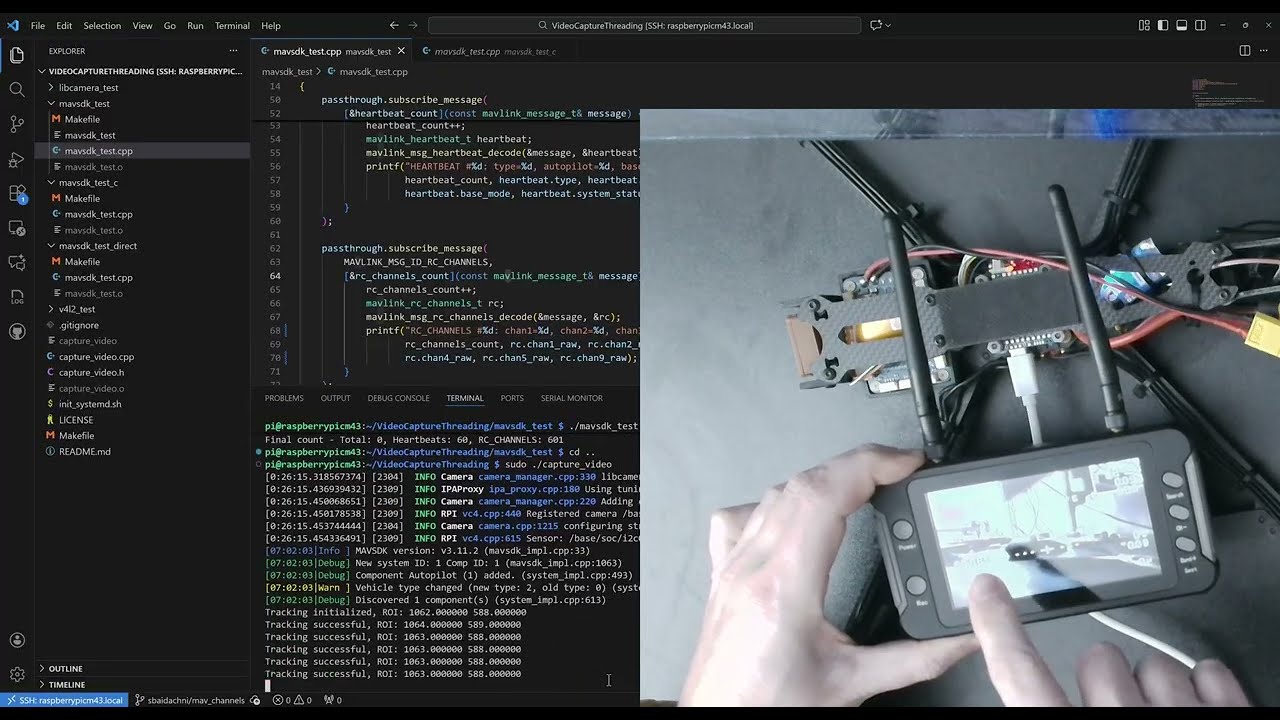Open the View menu
This screenshot has width=1280, height=720.
point(143,25)
